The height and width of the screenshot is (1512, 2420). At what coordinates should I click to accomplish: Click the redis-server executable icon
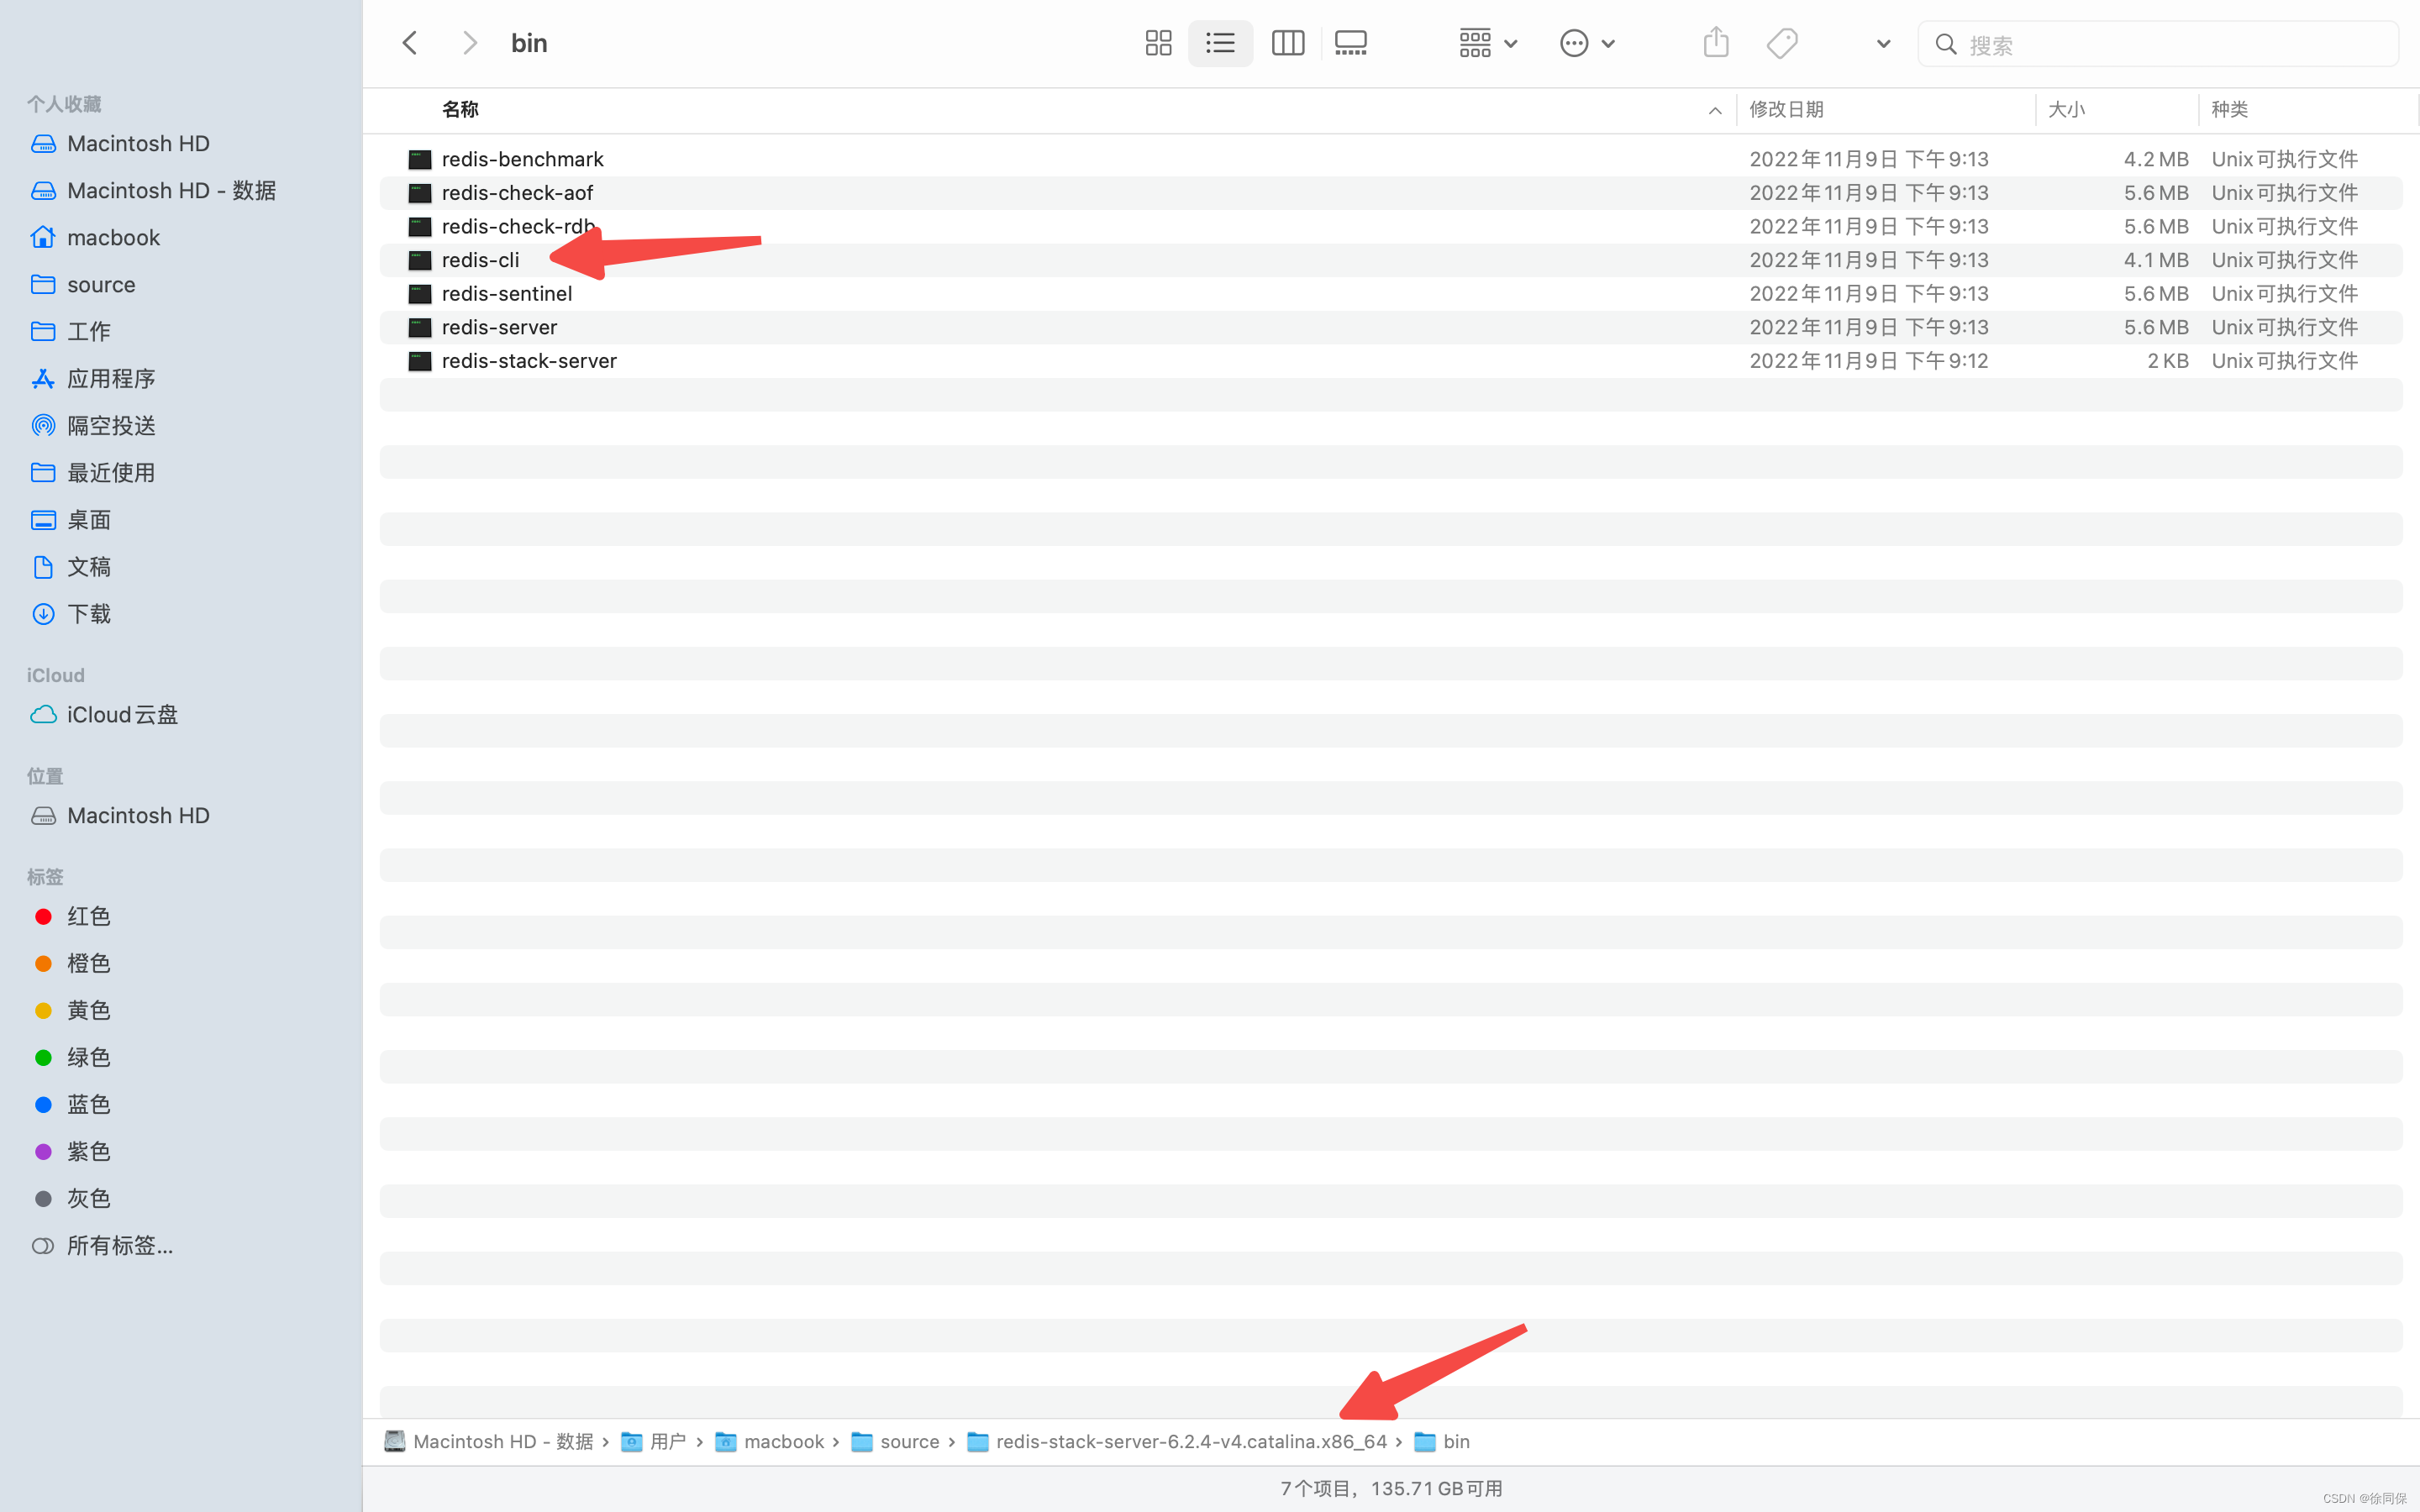click(419, 327)
